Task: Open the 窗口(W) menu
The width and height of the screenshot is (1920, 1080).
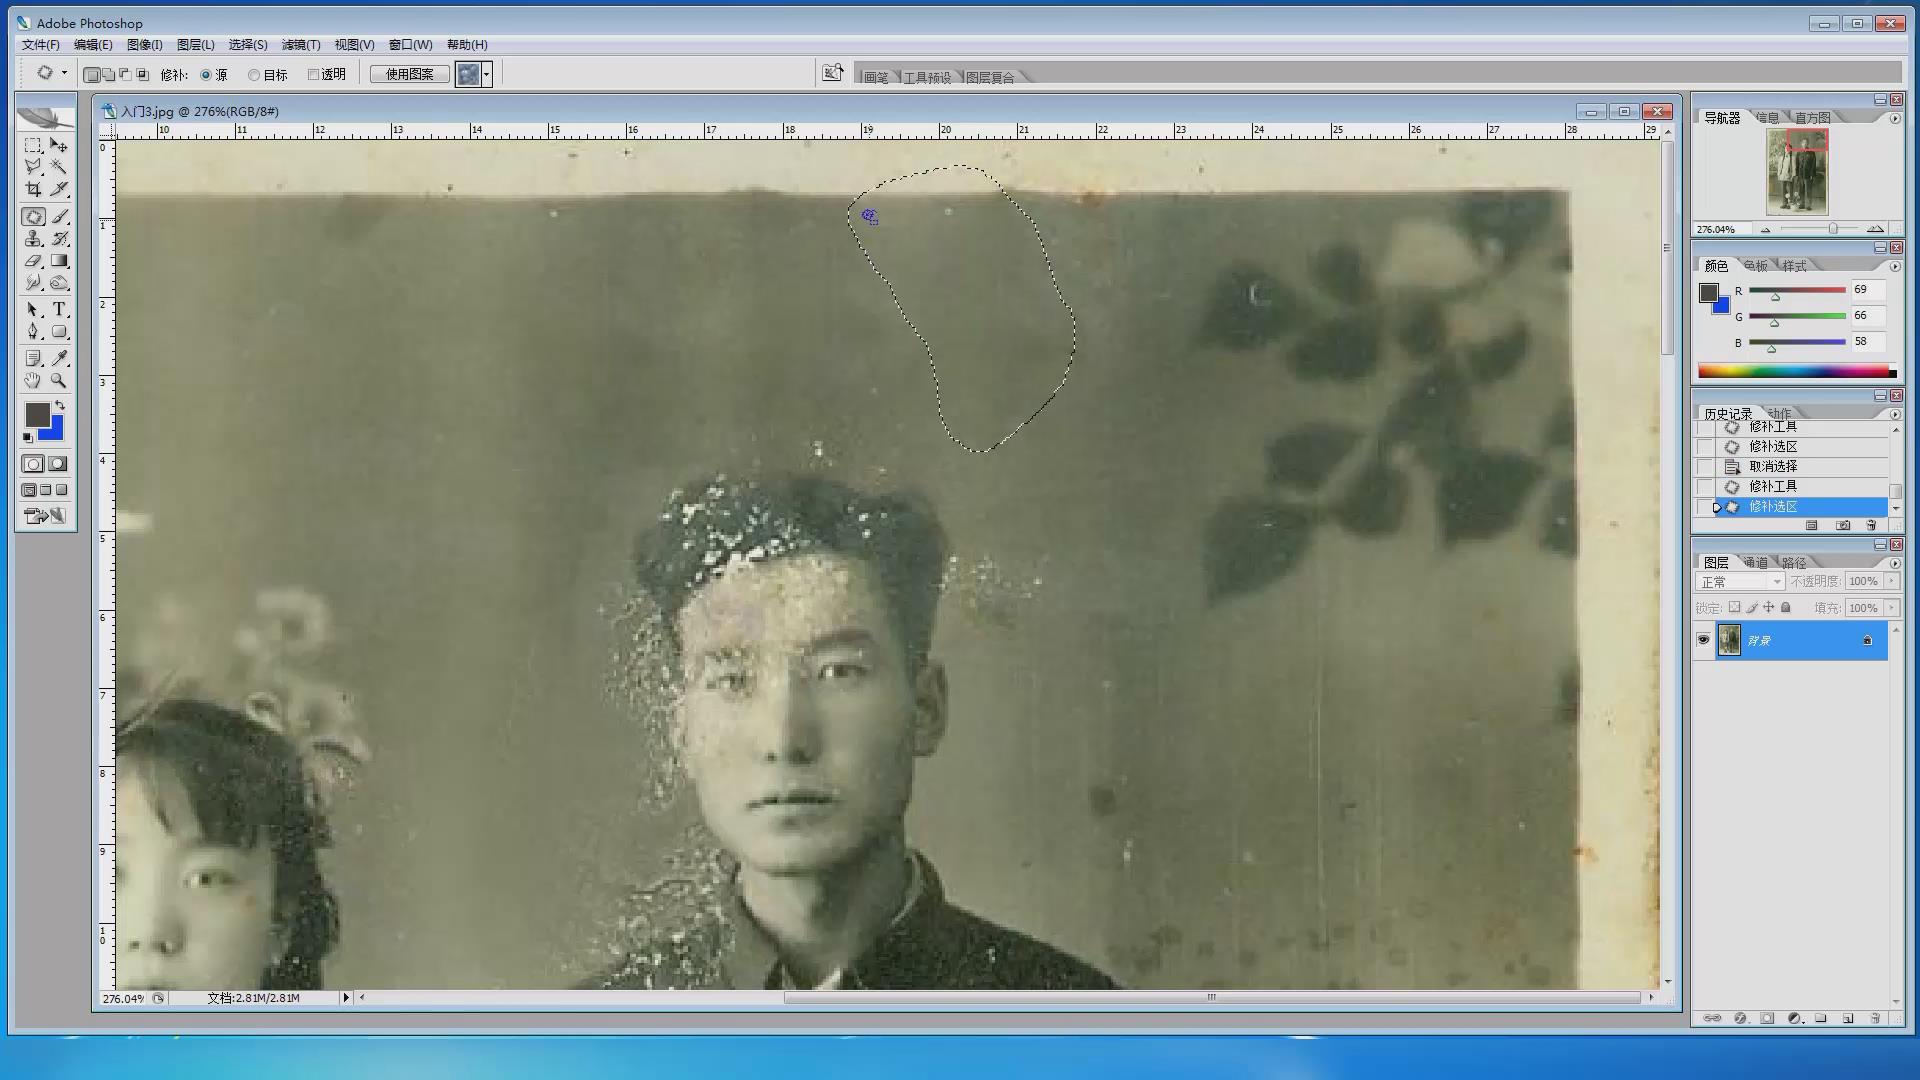Action: 411,45
